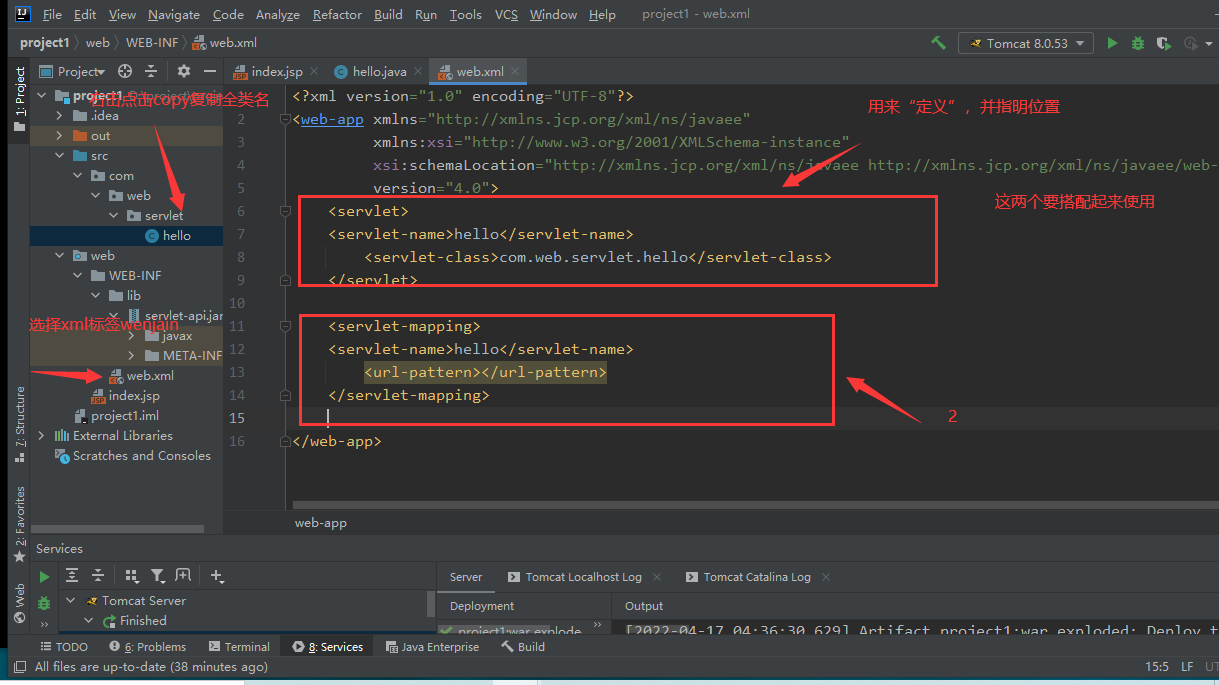Open the Navigate menu
The image size is (1219, 685).
(173, 14)
